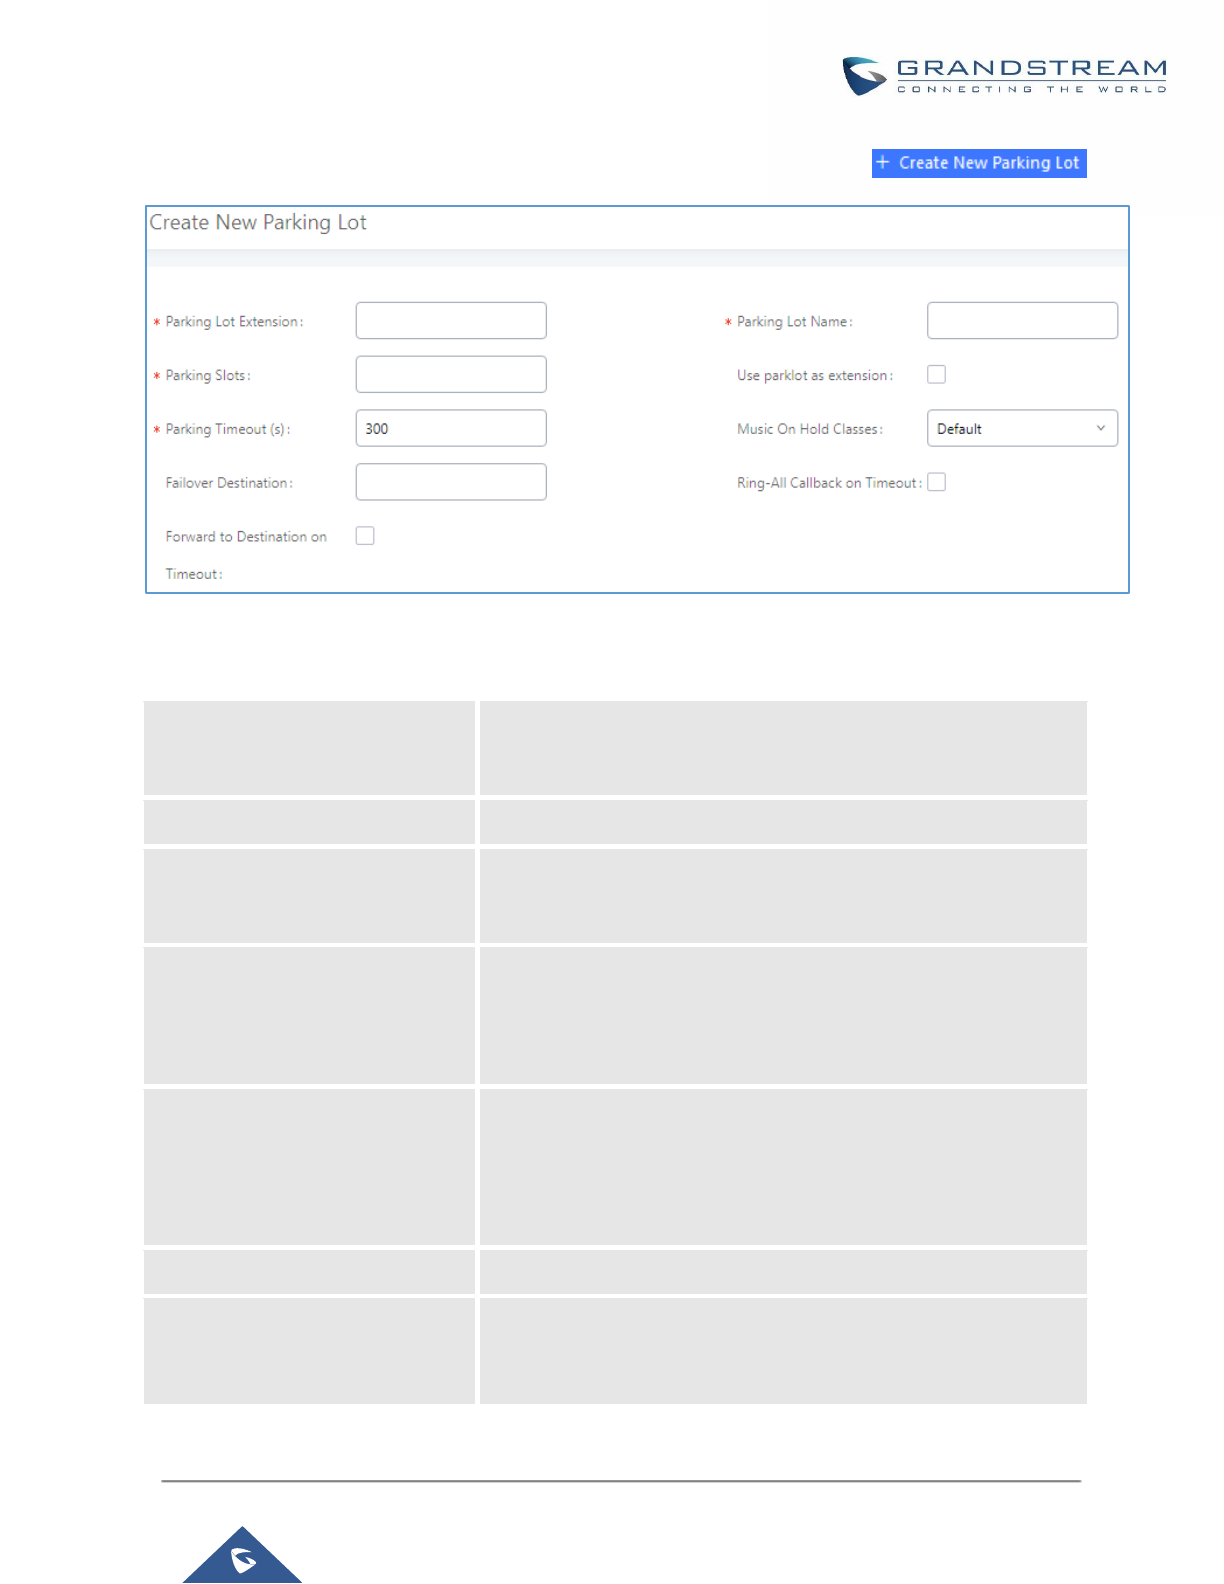Focus the Parking Lot Extension field
The image size is (1224, 1584).
(451, 321)
